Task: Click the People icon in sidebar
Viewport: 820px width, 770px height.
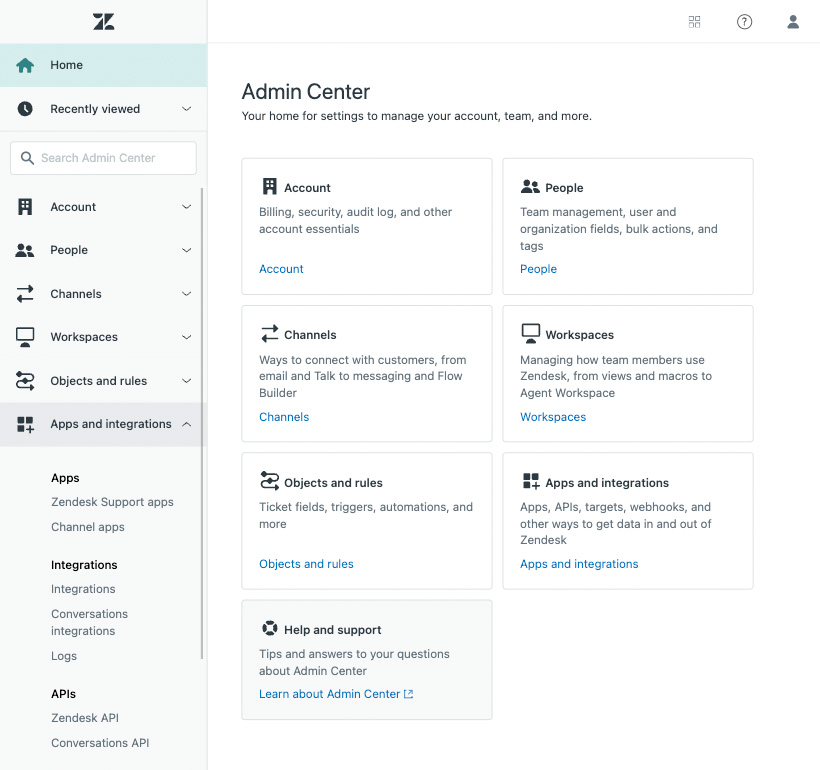Action: point(25,251)
